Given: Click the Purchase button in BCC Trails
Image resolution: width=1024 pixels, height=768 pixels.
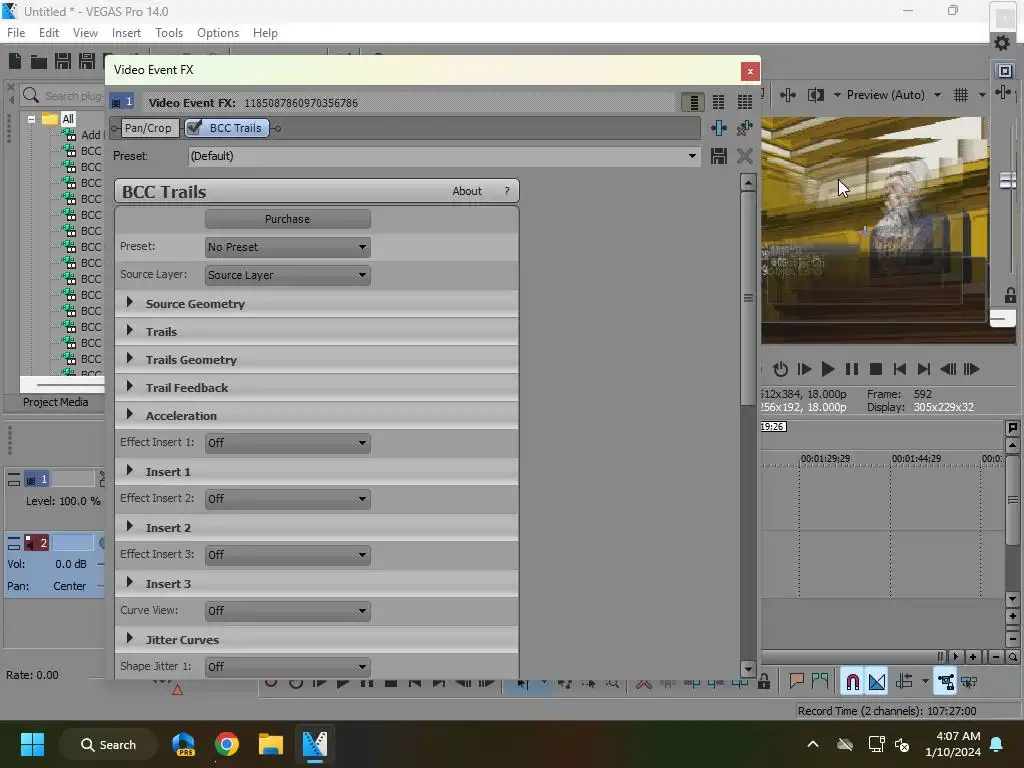Looking at the screenshot, I should 287,219.
